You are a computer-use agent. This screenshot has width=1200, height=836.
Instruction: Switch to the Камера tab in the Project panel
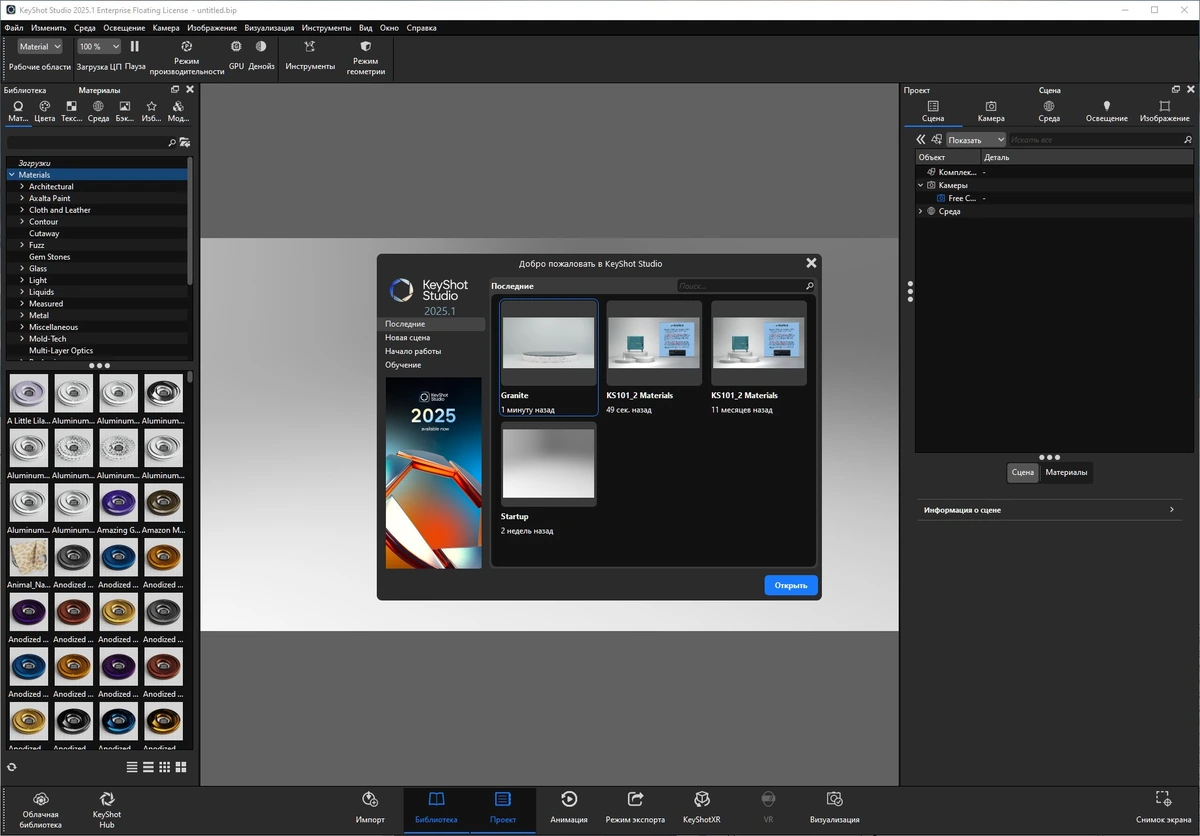[991, 111]
